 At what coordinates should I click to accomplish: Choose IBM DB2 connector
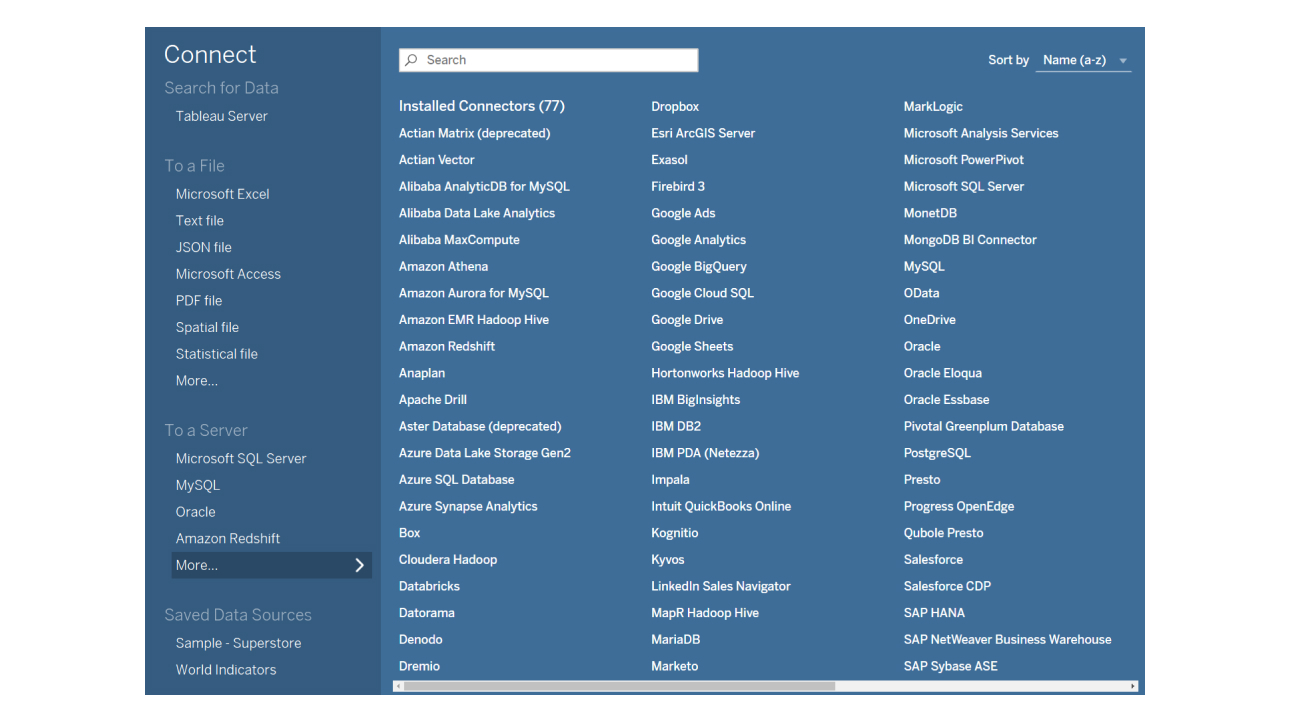coord(676,427)
